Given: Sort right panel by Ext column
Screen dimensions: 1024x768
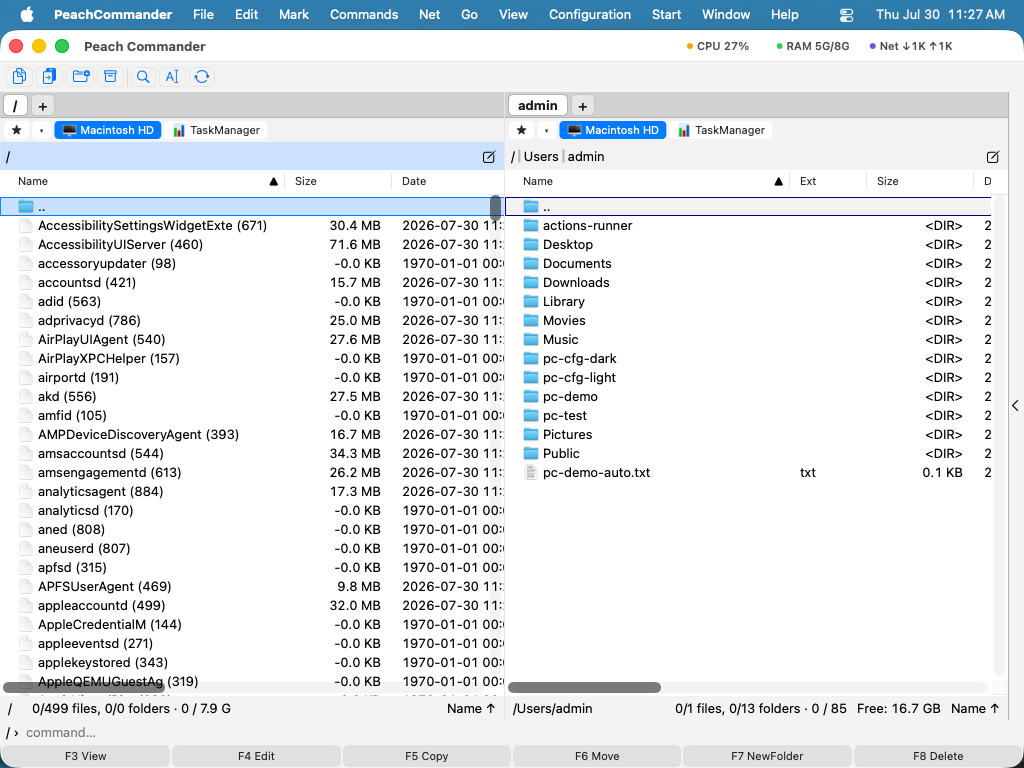Looking at the screenshot, I should tap(828, 181).
